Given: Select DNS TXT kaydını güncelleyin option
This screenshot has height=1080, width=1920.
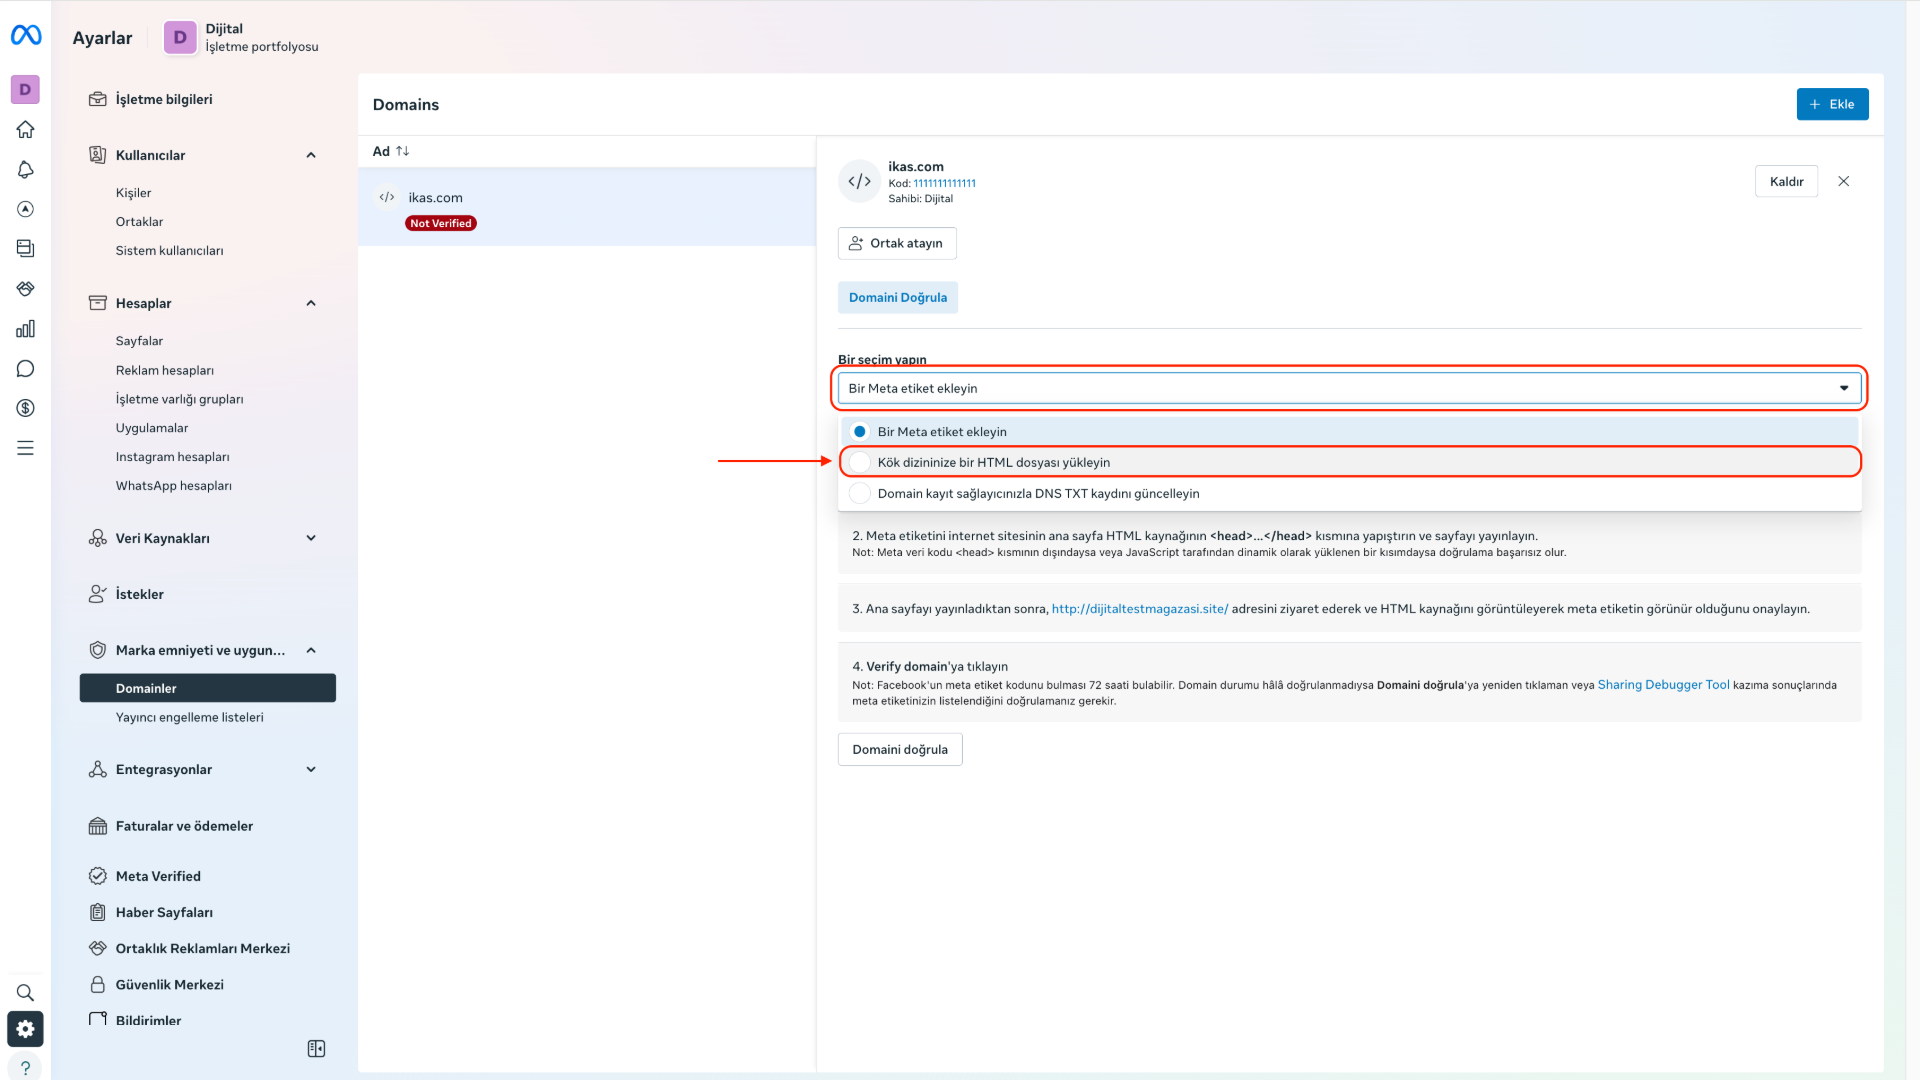Looking at the screenshot, I should click(1350, 494).
